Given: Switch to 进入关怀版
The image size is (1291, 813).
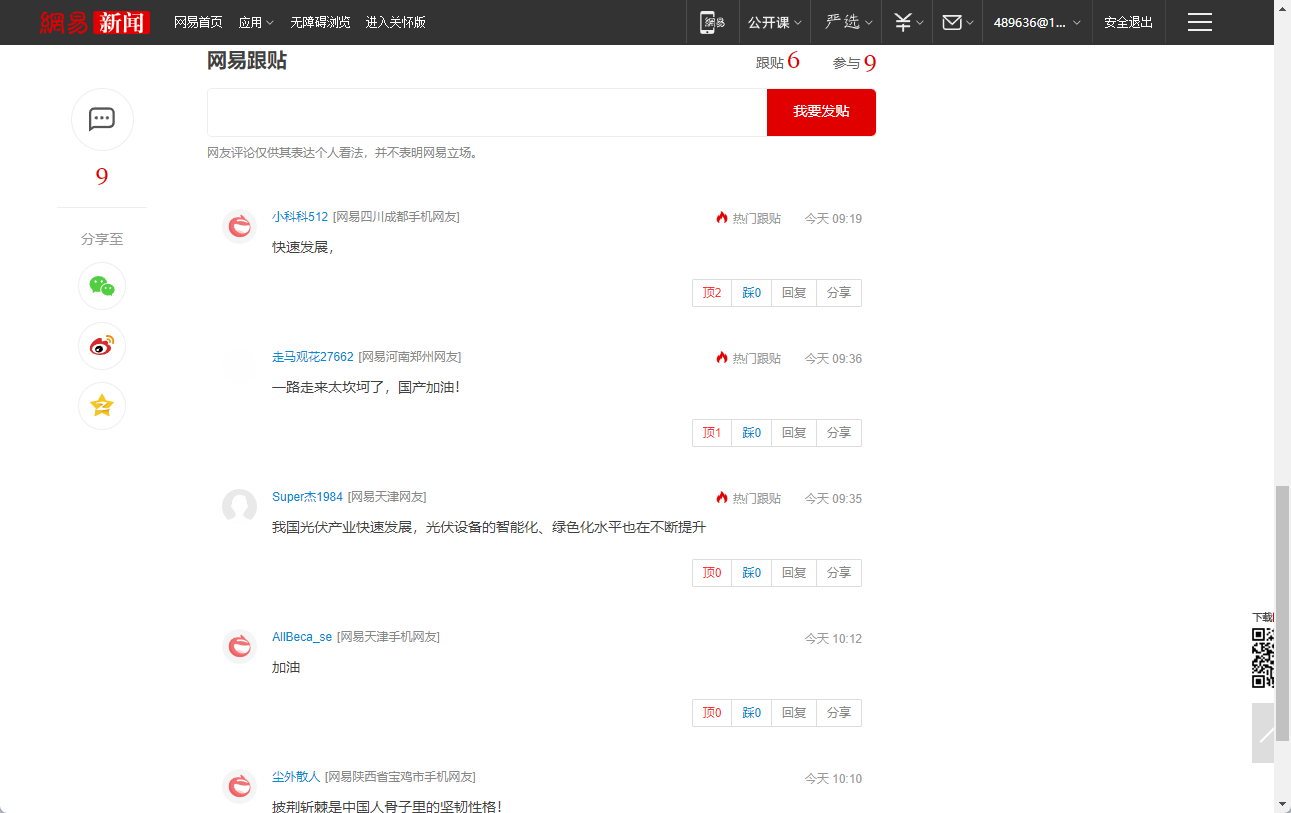Looking at the screenshot, I should [x=396, y=22].
